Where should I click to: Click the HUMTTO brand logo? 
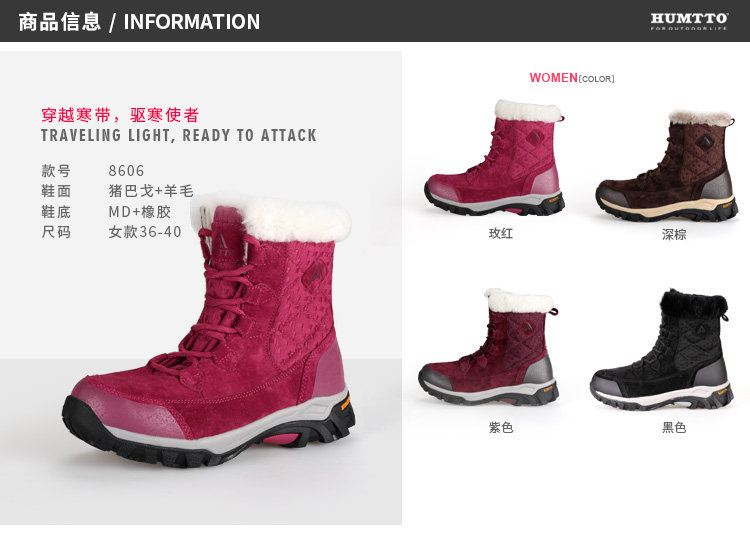(x=689, y=21)
